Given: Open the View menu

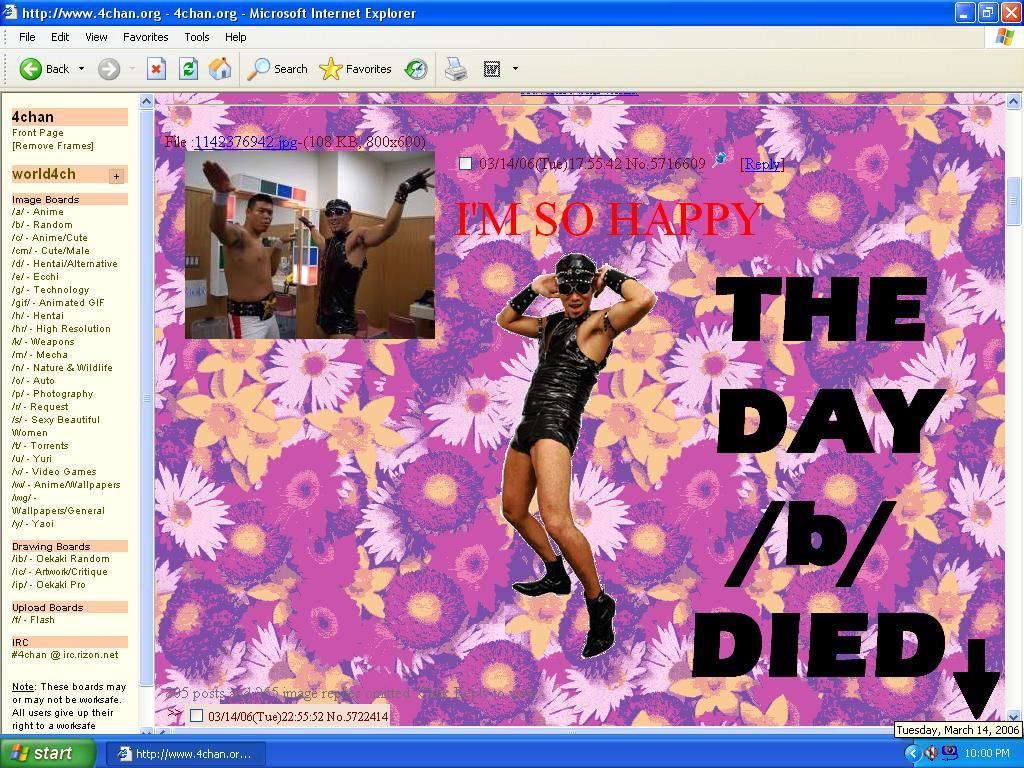Looking at the screenshot, I should click(x=96, y=37).
